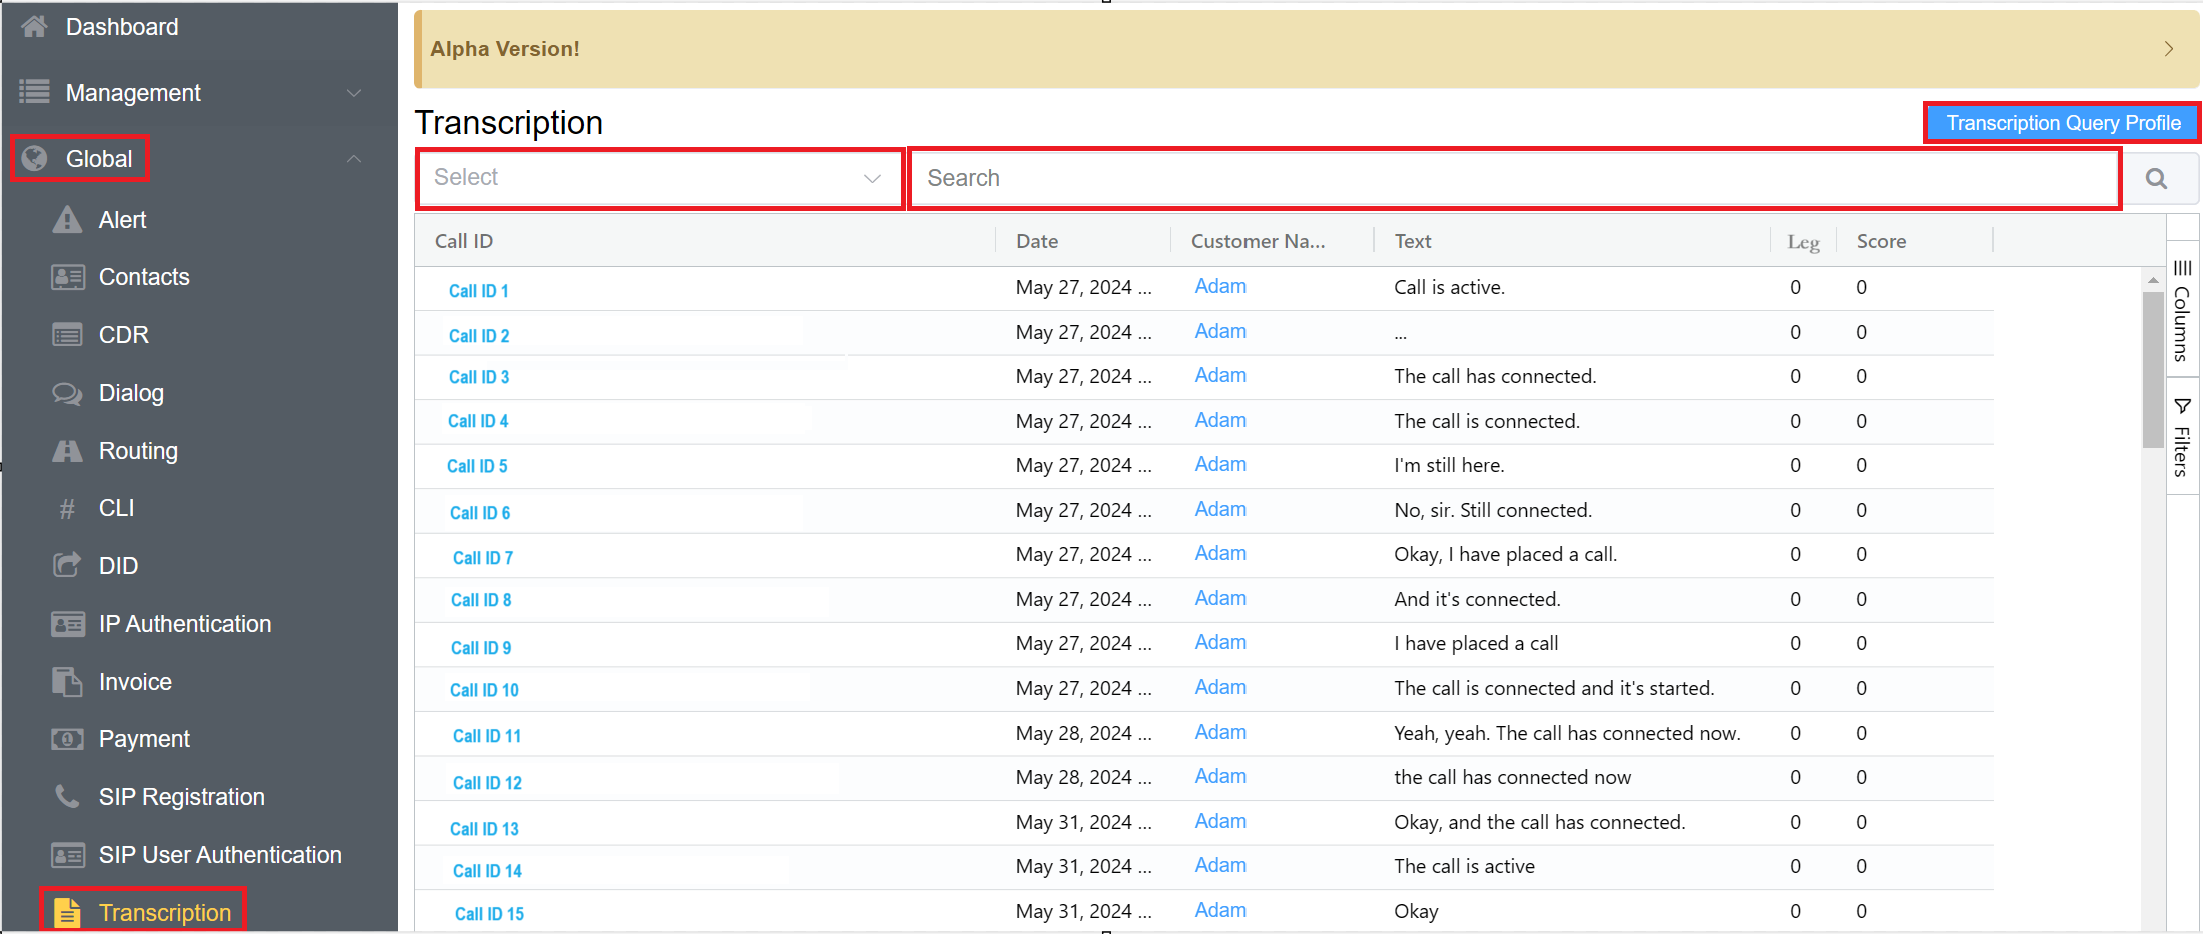Open the CDR menu item
The width and height of the screenshot is (2203, 934).
123,335
